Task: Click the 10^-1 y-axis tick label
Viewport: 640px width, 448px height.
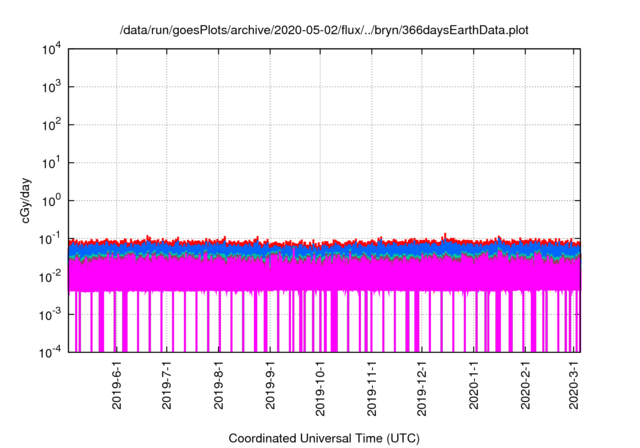Action: click(50, 239)
